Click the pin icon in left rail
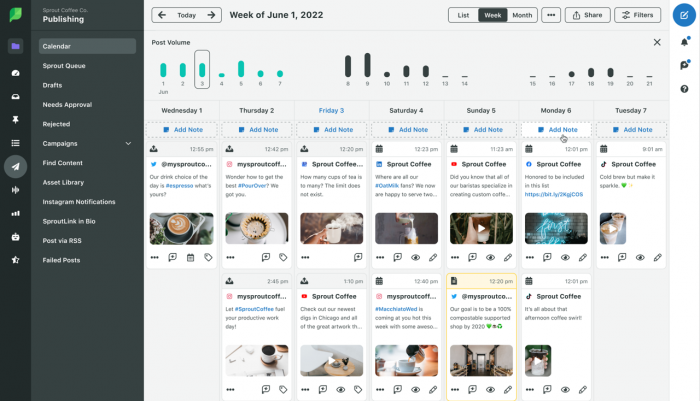 click(16, 120)
